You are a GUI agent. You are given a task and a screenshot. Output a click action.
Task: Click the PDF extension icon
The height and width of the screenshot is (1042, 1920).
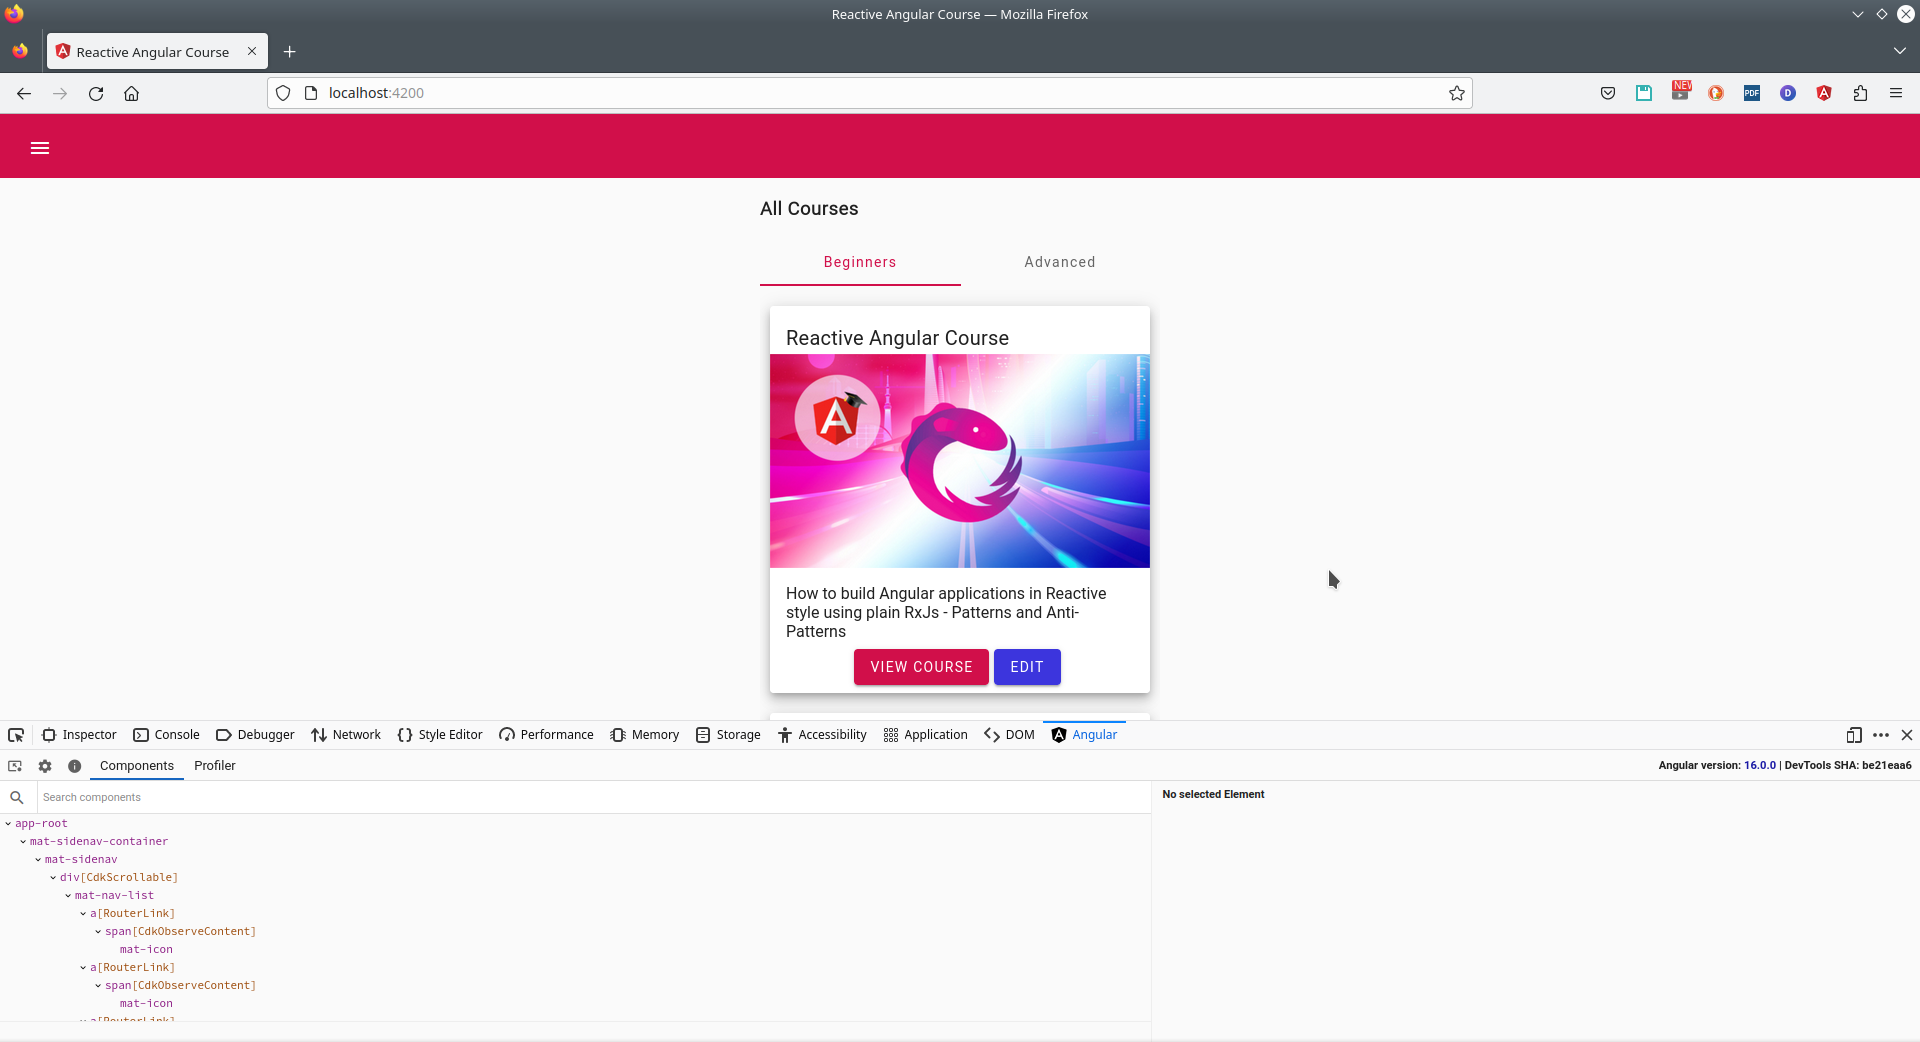click(1752, 93)
